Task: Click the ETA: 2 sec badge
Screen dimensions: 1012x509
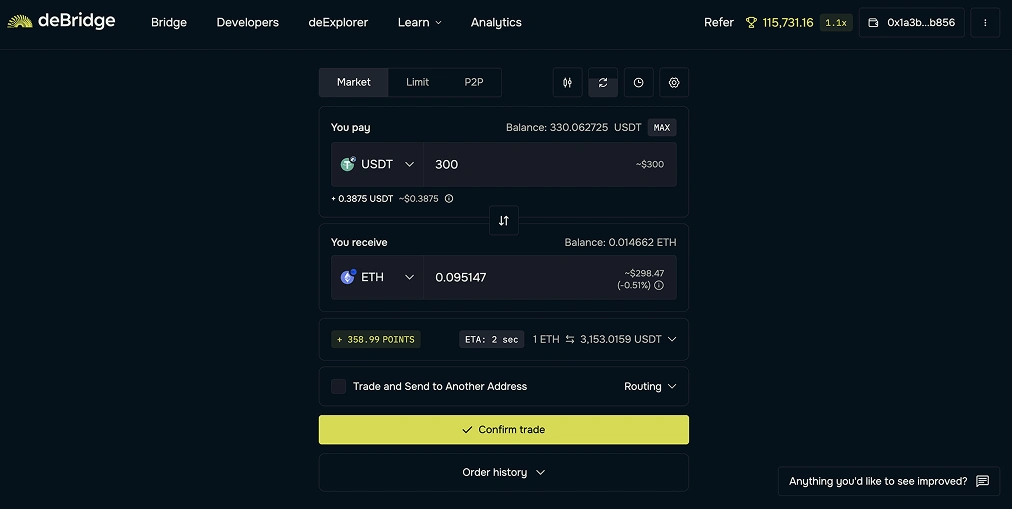Action: coord(492,339)
